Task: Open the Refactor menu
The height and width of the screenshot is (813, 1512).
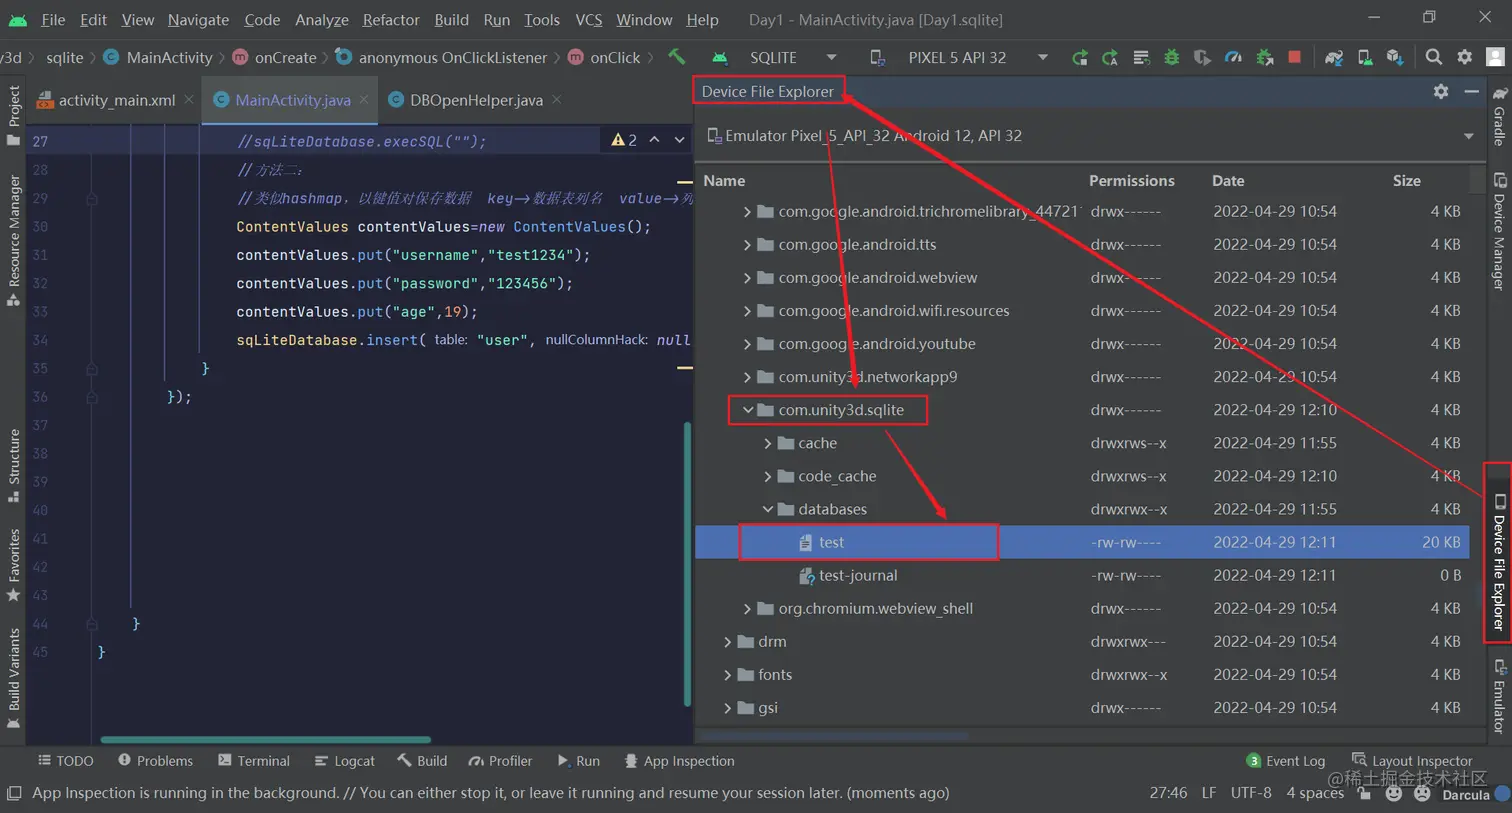Action: (391, 19)
